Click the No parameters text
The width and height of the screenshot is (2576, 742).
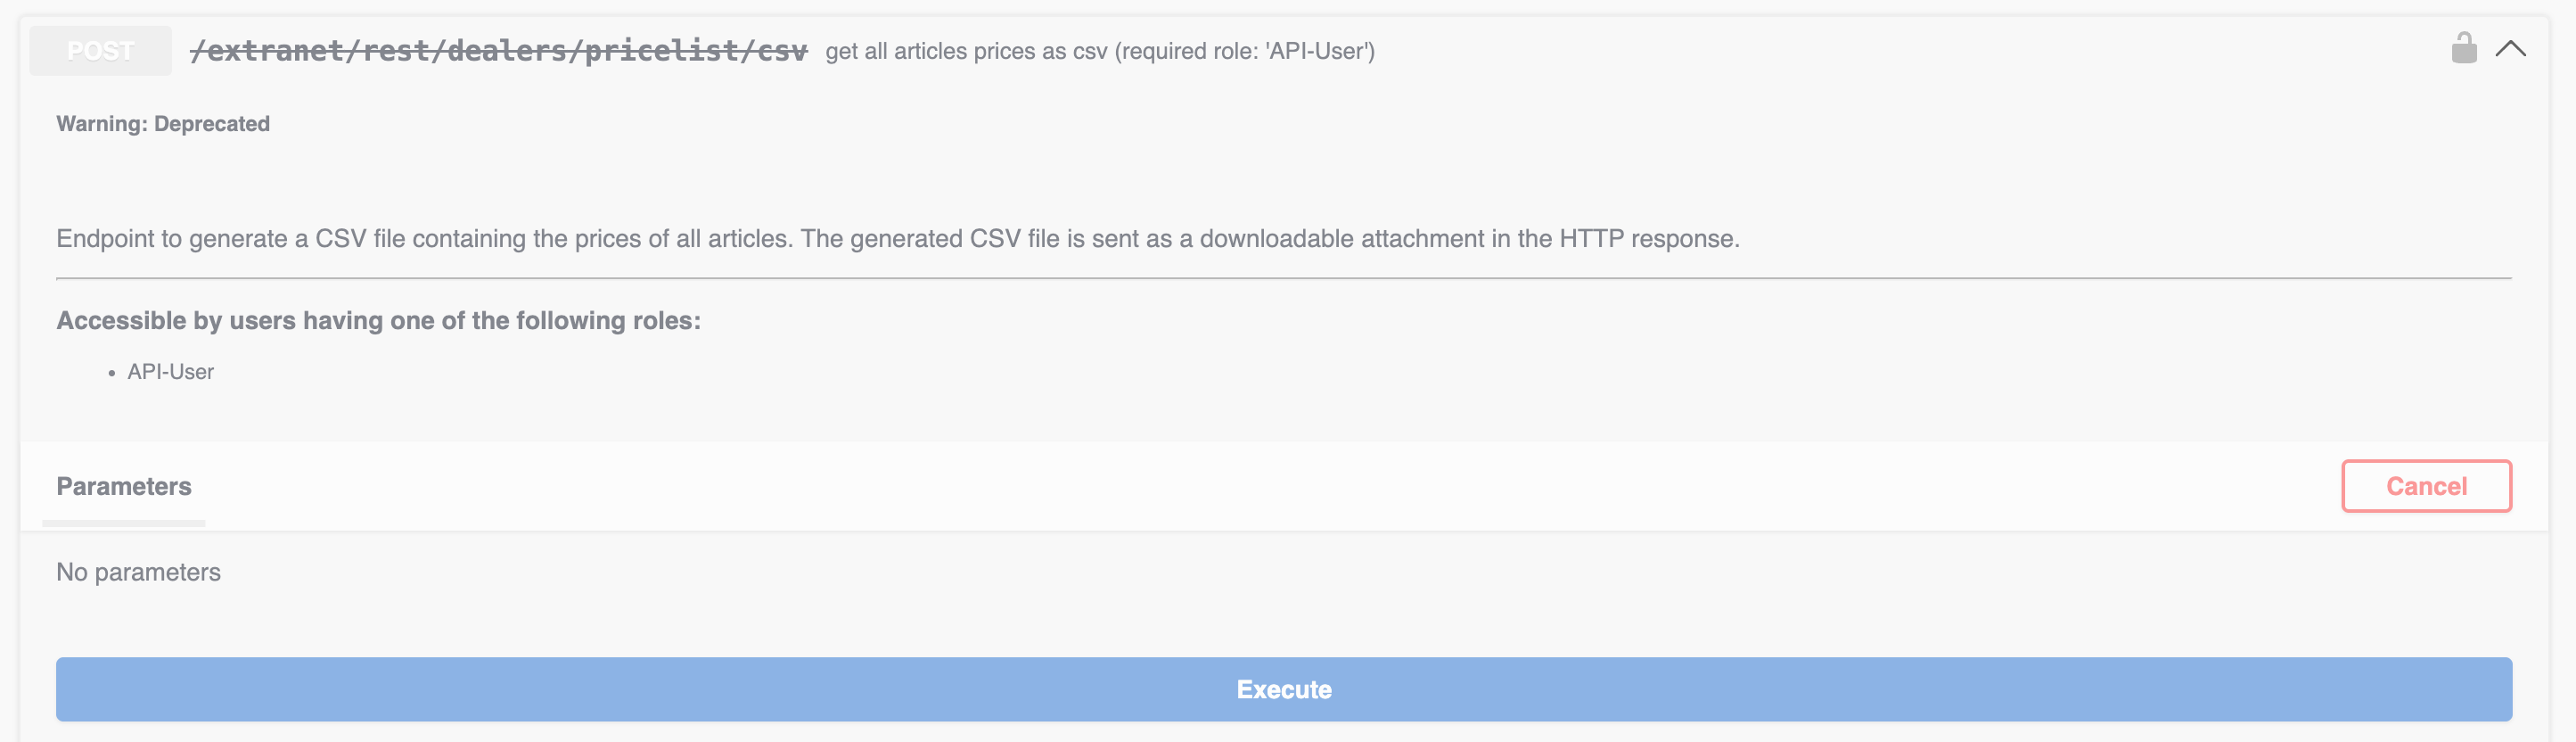pos(138,572)
